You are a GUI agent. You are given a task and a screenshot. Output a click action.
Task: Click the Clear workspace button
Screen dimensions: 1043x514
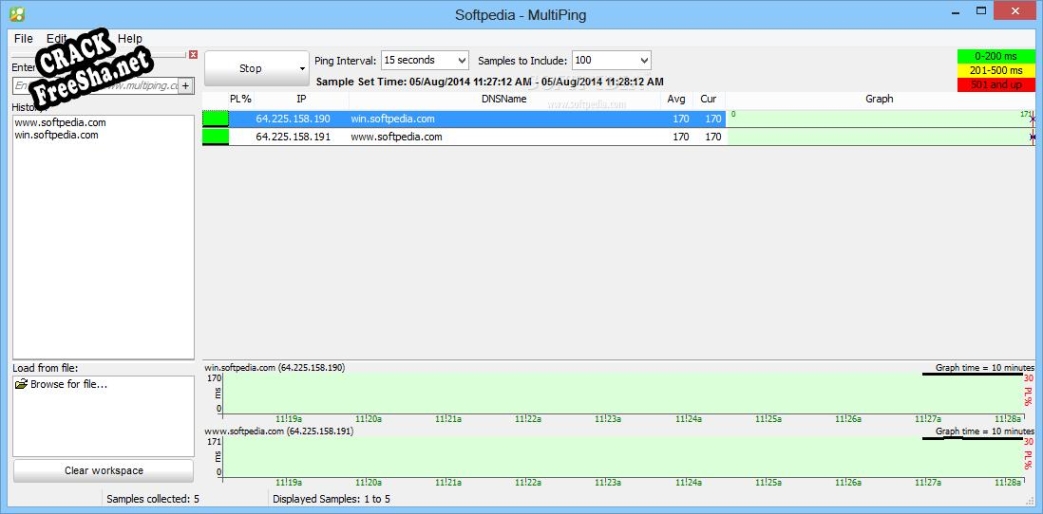[x=103, y=470]
